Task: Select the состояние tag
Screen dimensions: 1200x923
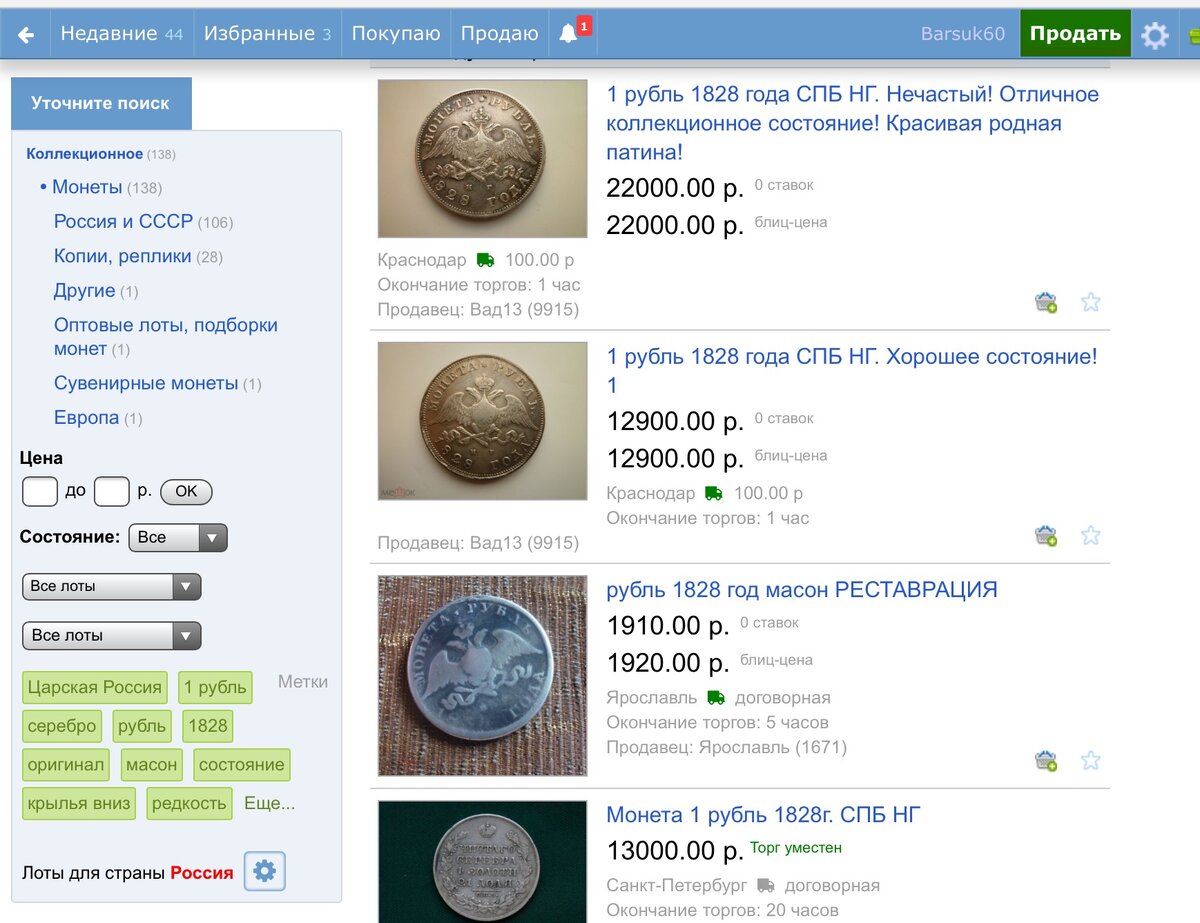Action: click(242, 765)
